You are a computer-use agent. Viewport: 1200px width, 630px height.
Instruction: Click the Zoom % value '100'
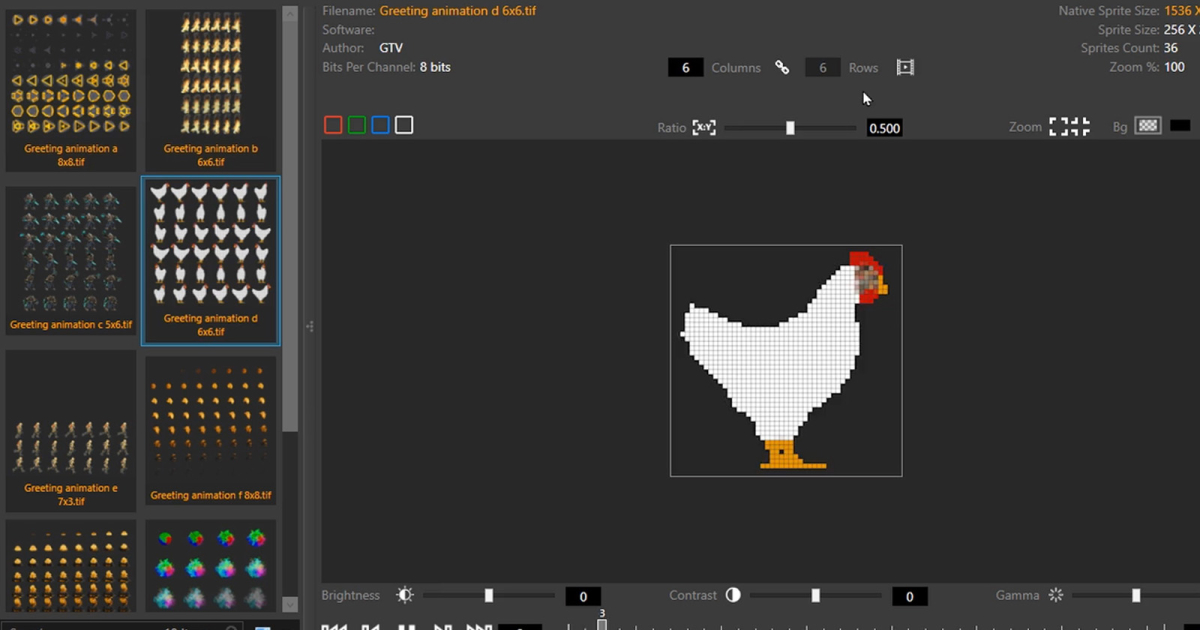click(x=1174, y=67)
